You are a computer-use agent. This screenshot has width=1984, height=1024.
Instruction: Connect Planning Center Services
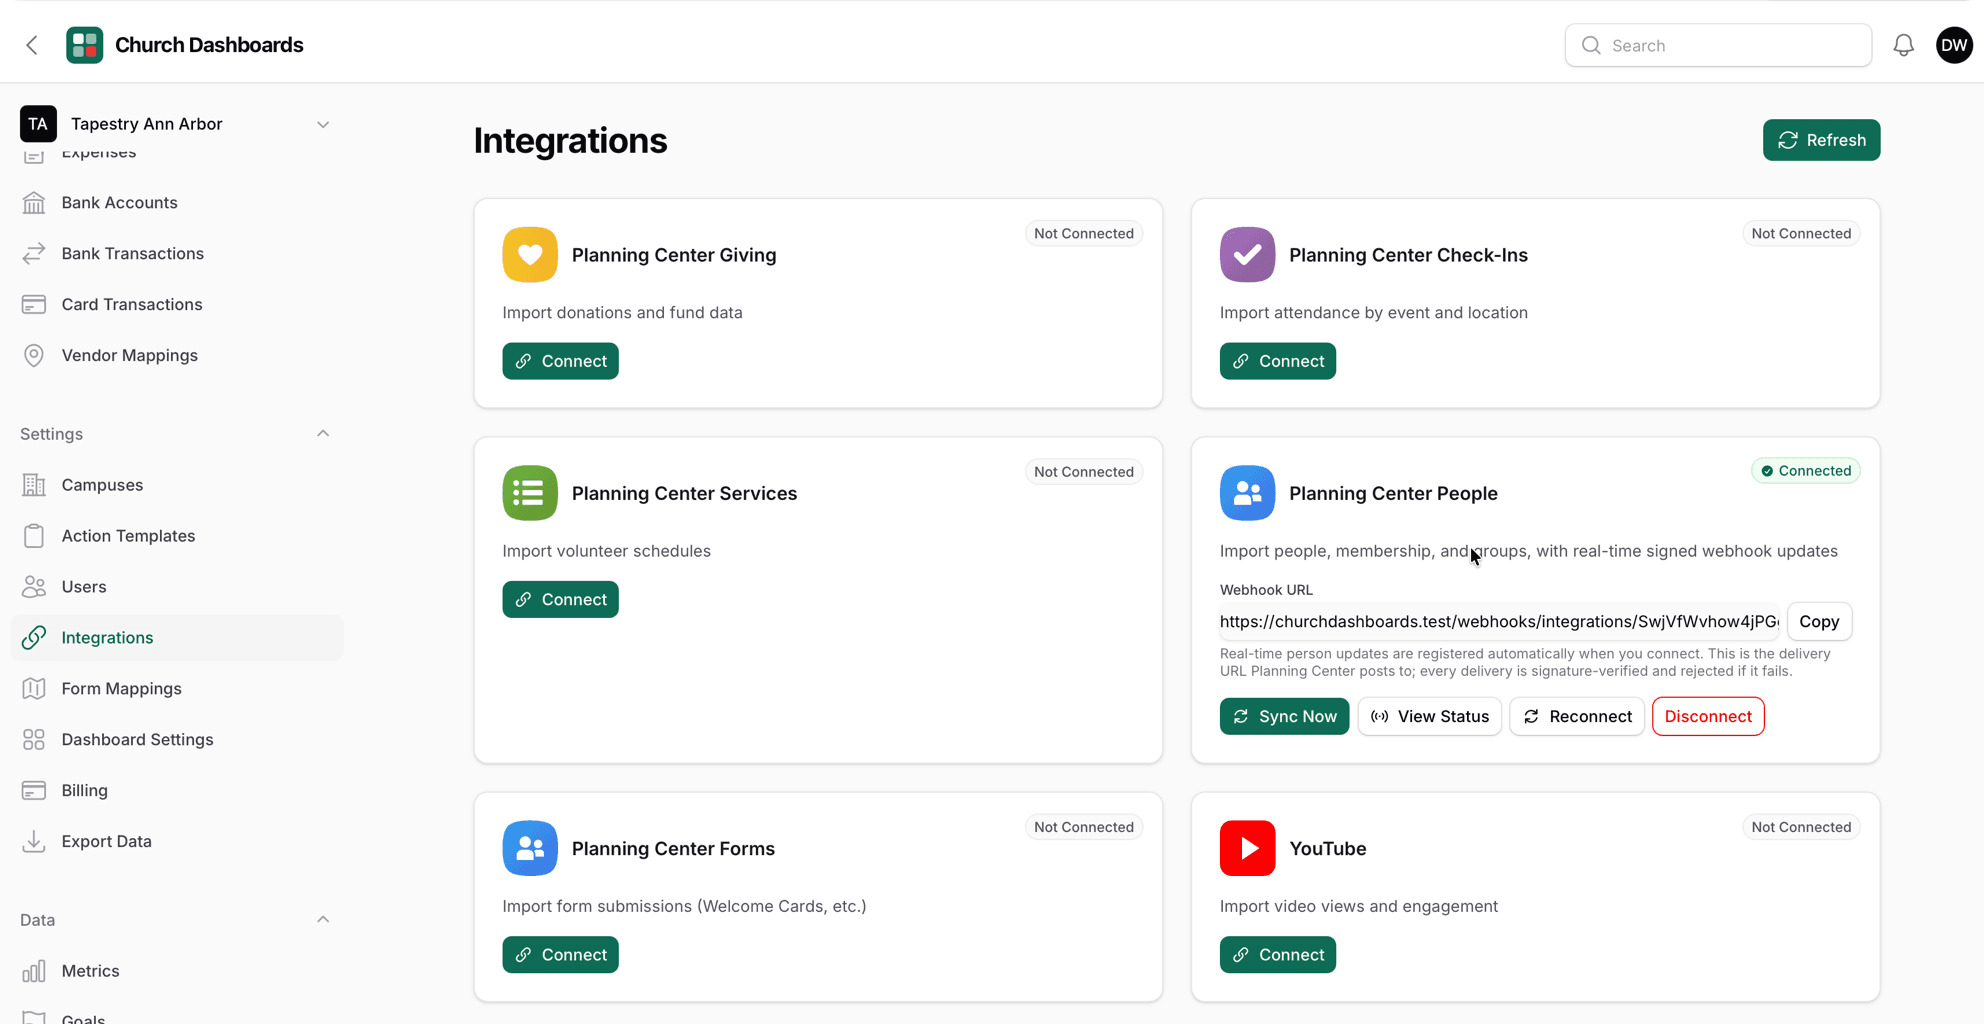coord(560,600)
